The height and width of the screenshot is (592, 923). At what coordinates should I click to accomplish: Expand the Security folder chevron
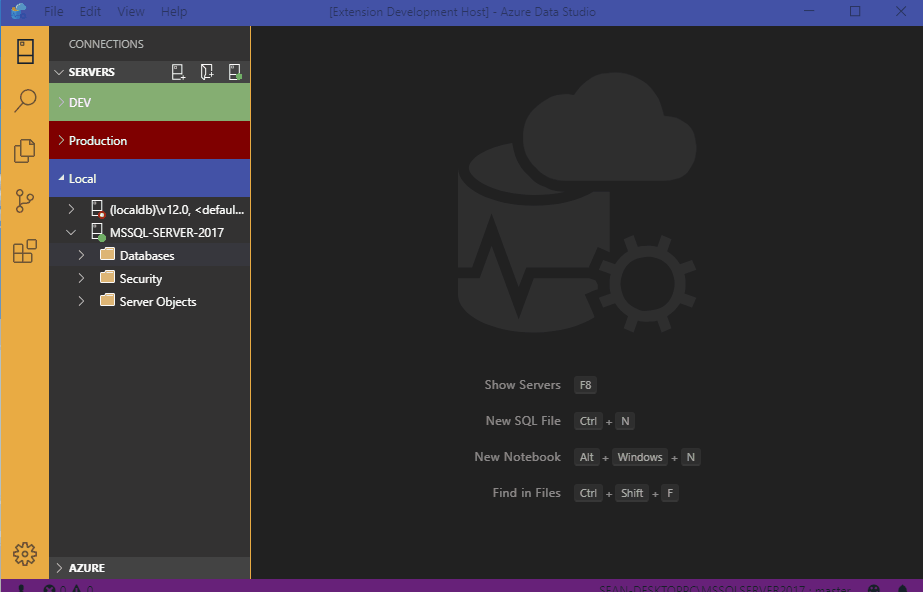pos(81,278)
